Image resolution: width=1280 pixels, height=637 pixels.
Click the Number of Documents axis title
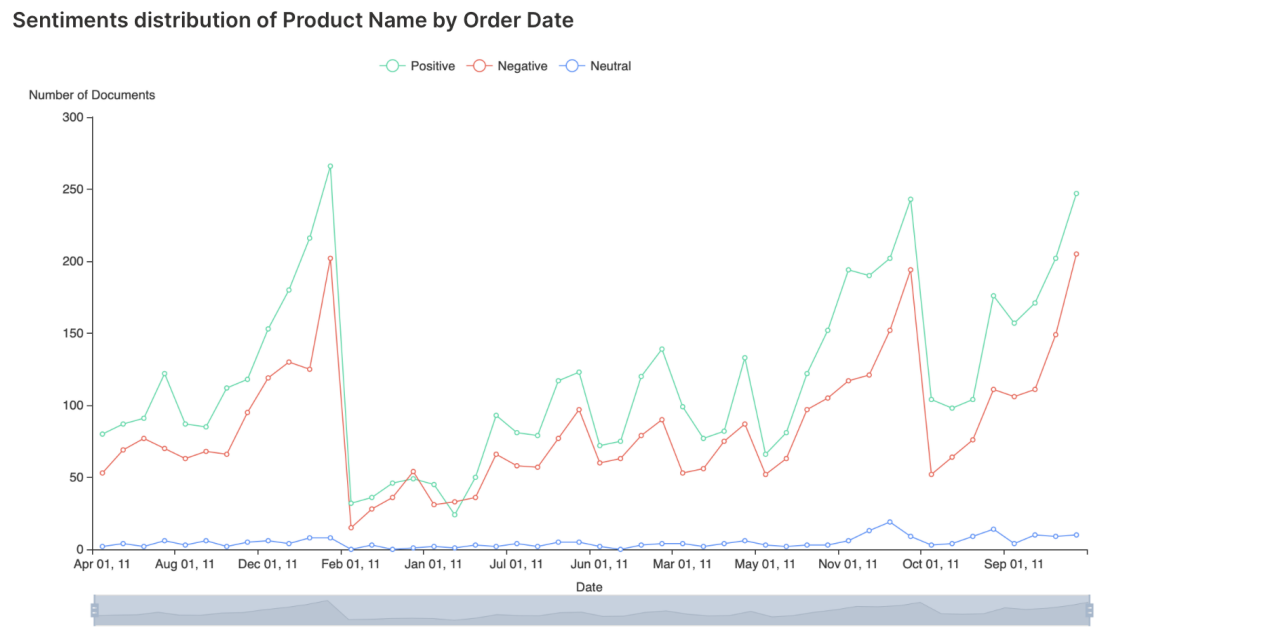pos(91,95)
